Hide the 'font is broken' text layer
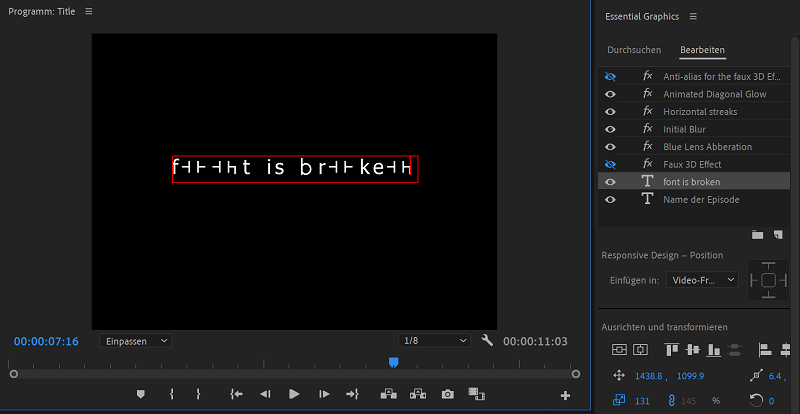The height and width of the screenshot is (414, 800). point(610,182)
